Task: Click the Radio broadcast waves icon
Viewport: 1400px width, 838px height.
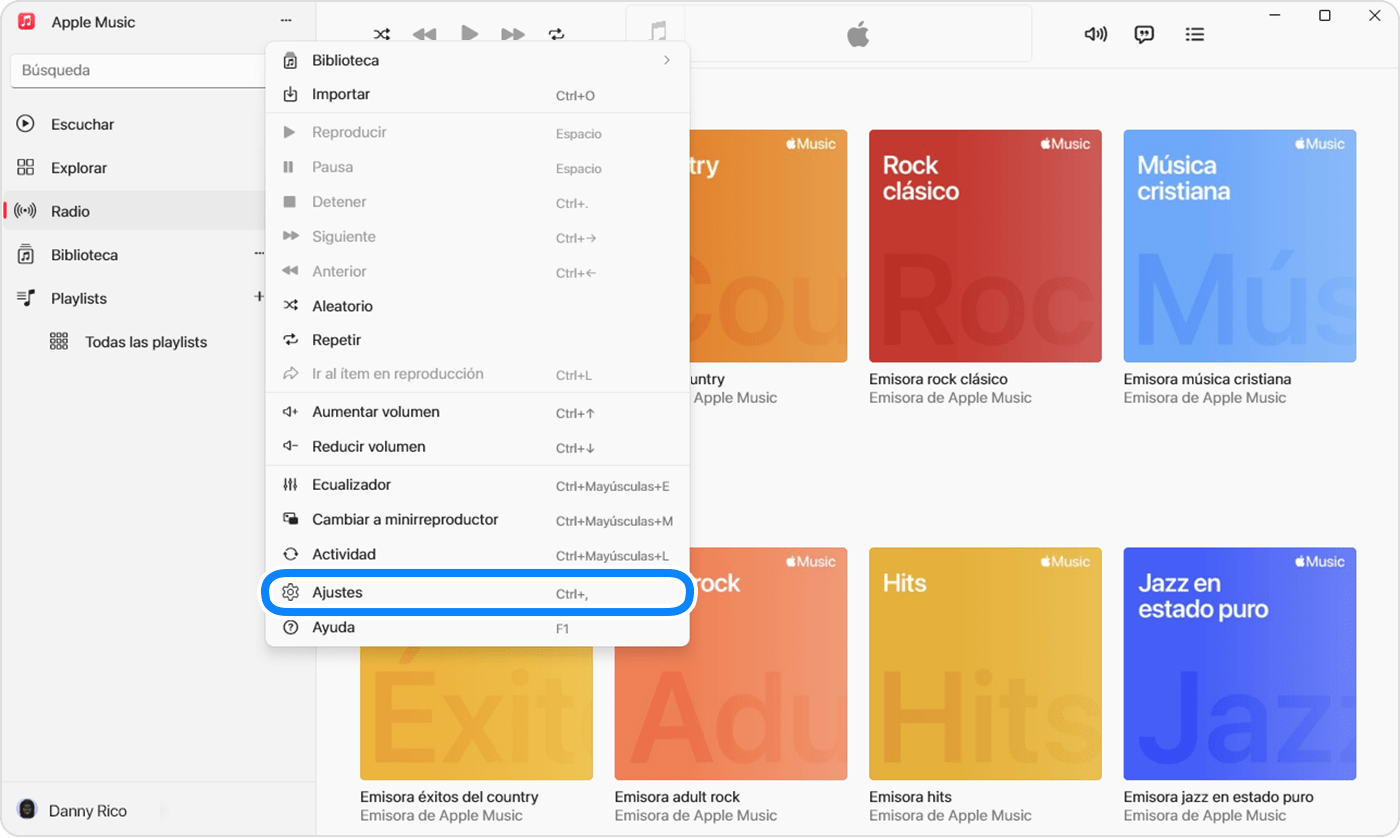Action: [x=26, y=211]
